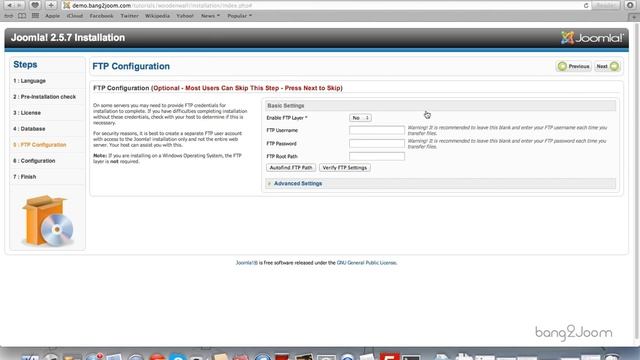Click the Joomla! 2.5.7 Installation title

pos(68,38)
